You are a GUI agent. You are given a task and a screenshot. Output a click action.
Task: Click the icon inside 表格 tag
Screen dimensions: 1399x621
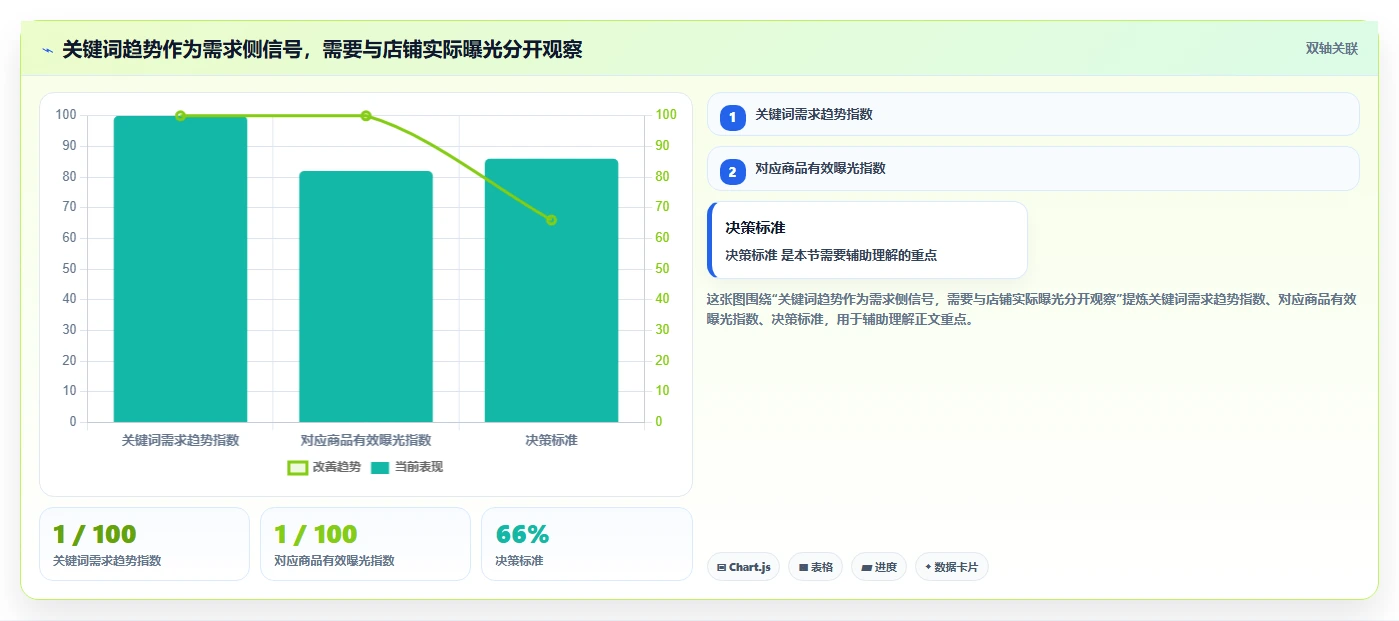point(803,568)
